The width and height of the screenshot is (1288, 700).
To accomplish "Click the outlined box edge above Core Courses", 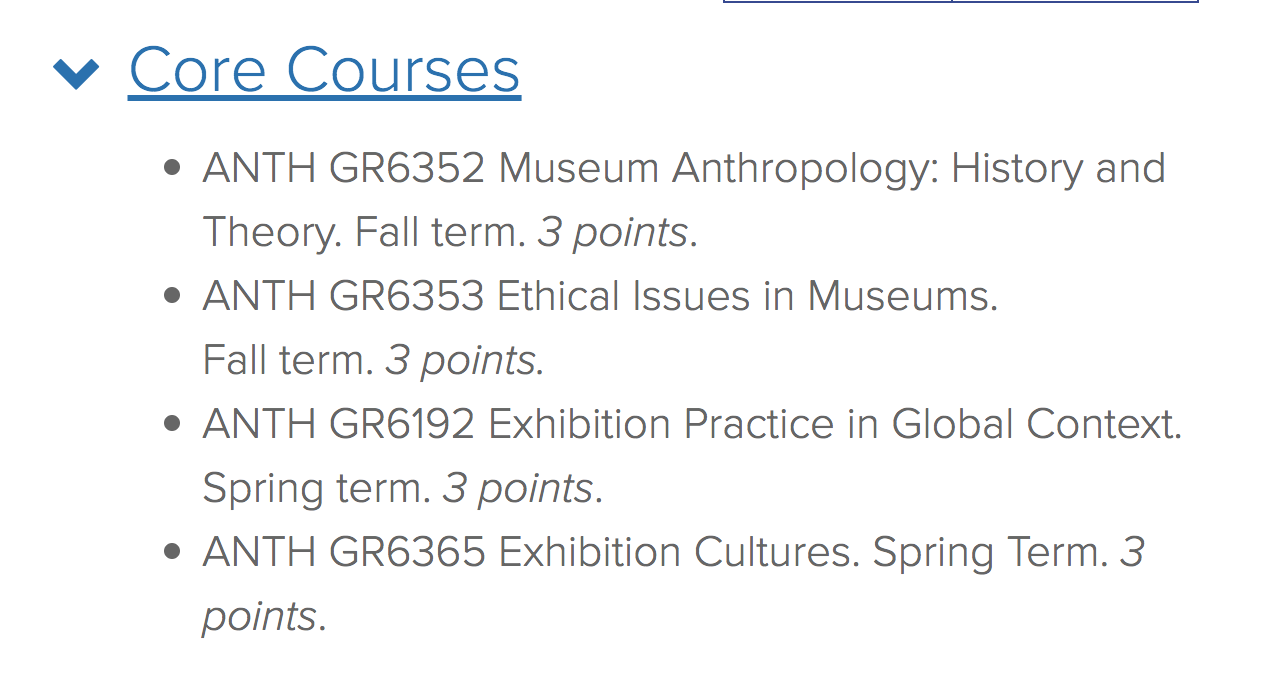I will click(x=960, y=2).
